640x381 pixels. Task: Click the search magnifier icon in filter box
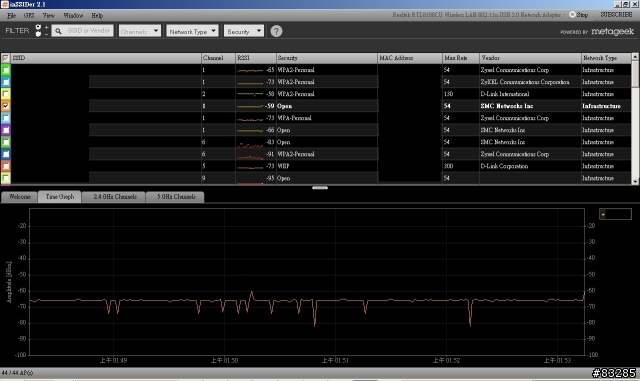58,31
